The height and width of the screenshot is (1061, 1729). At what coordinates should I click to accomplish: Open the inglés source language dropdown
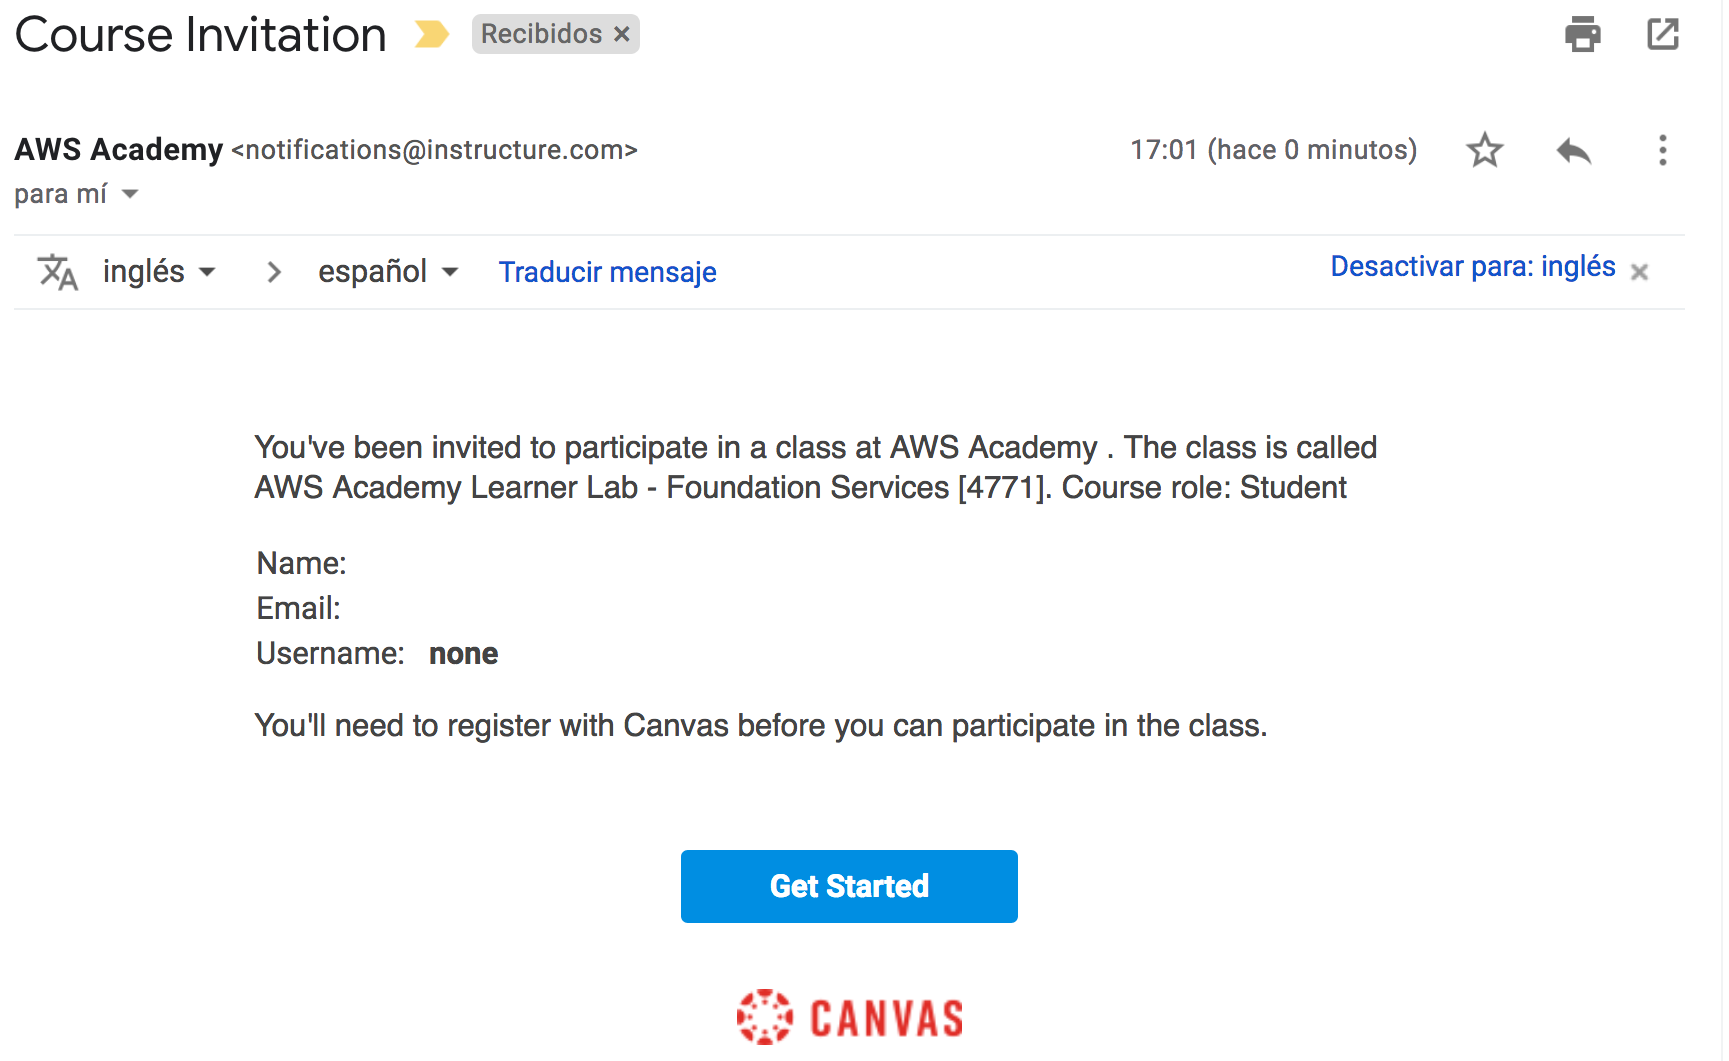pos(160,272)
